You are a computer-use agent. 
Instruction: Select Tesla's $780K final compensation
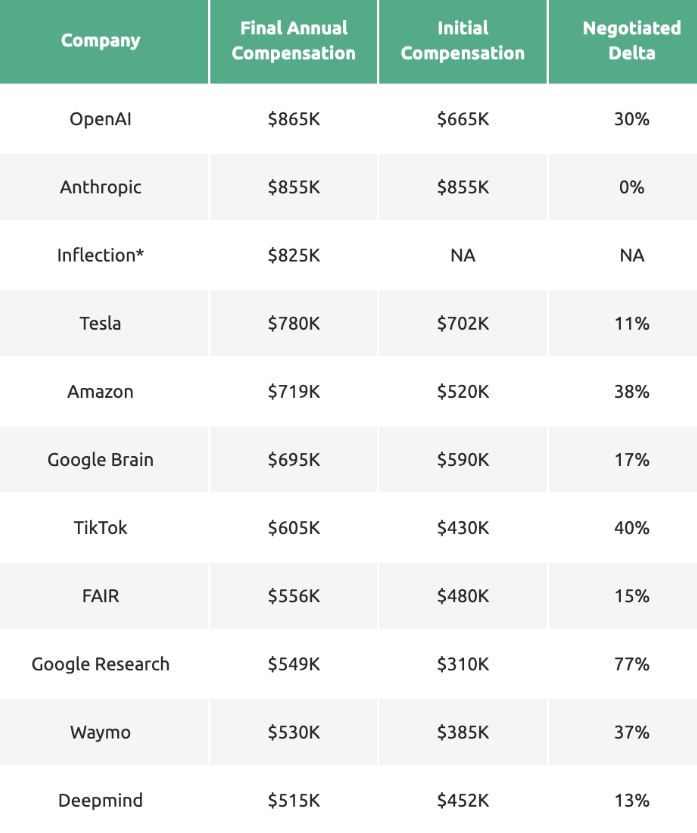[x=294, y=323]
